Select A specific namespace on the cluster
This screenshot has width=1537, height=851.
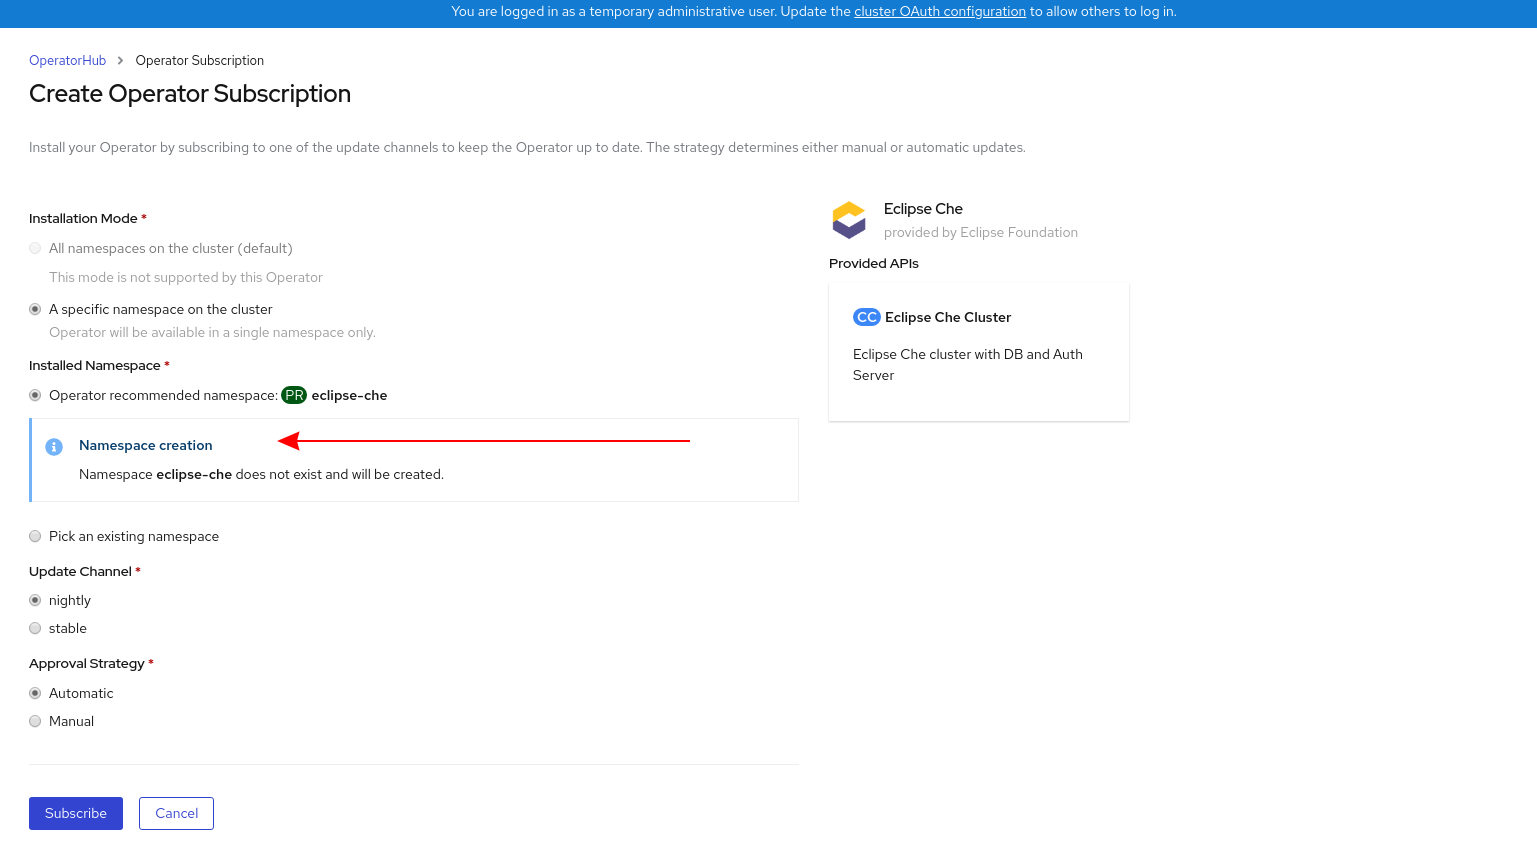click(35, 309)
